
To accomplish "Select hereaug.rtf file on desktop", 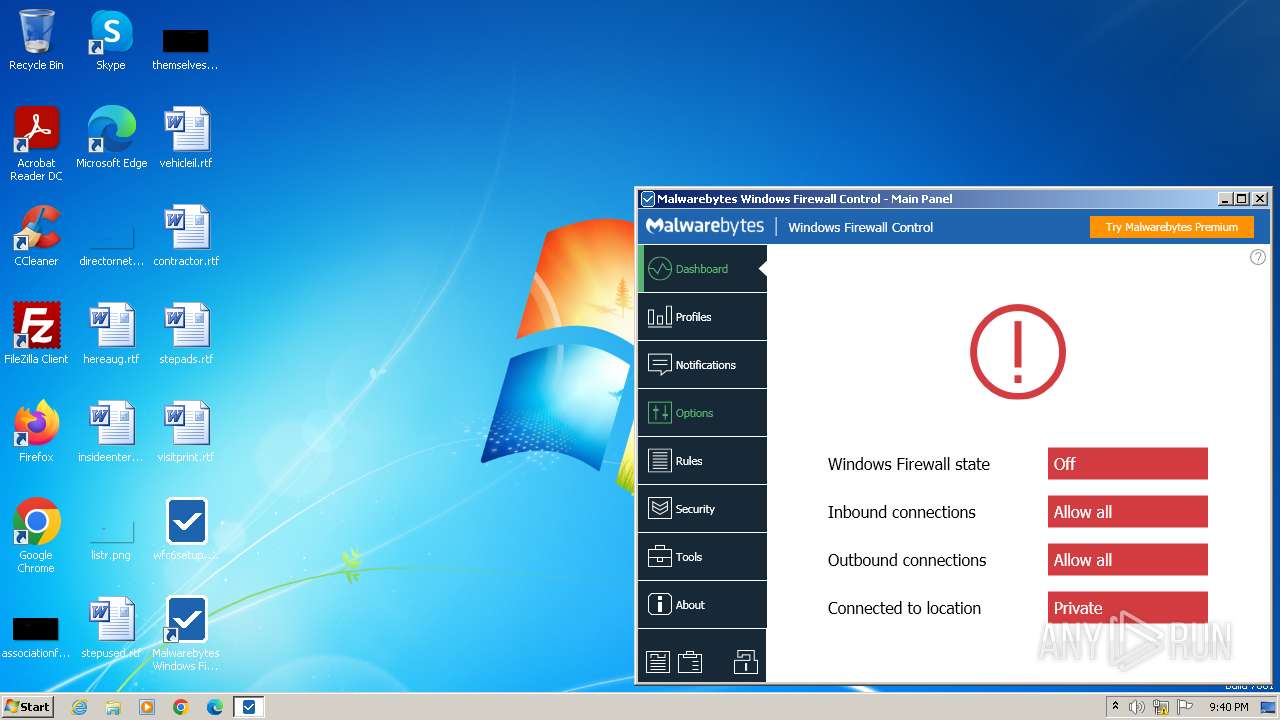I will pyautogui.click(x=111, y=334).
